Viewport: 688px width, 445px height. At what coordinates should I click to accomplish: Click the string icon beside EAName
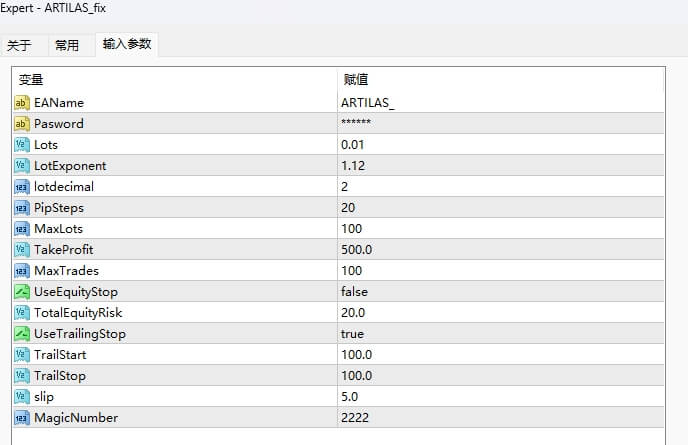pyautogui.click(x=22, y=102)
